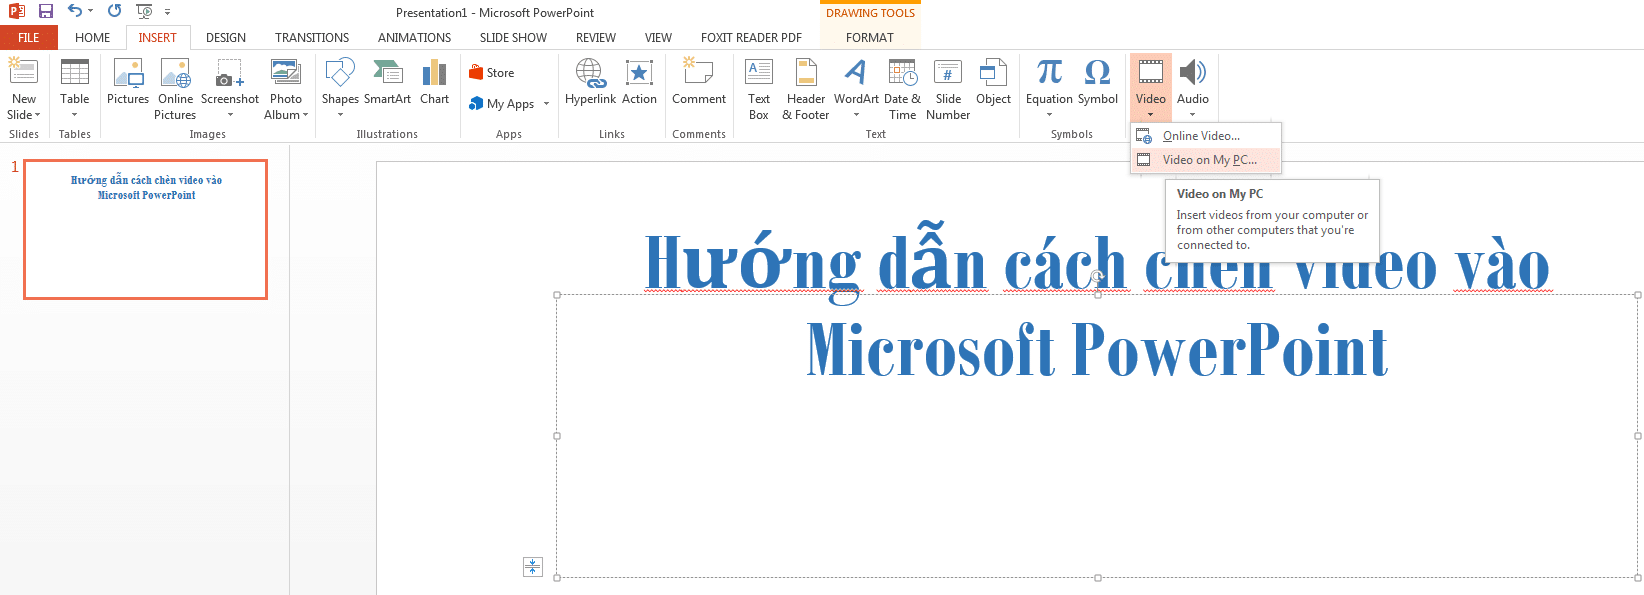Switch to the SLIDE SHOW tab
Screen dimensions: 1644x595
513,38
